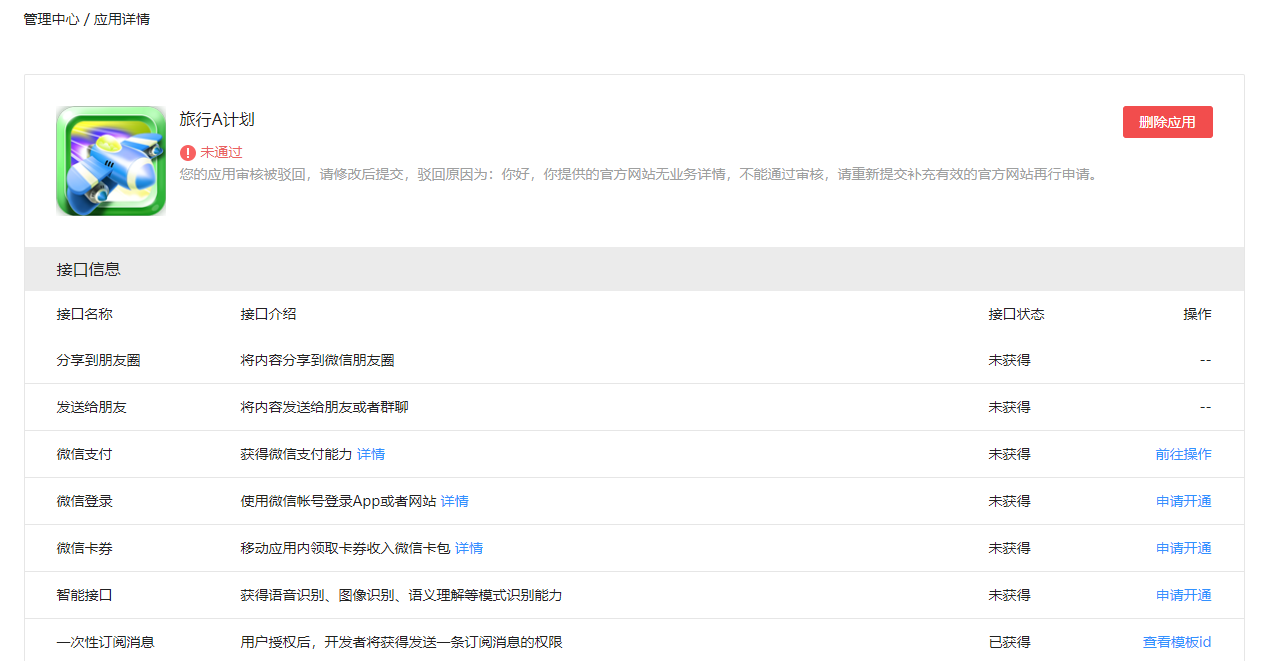Select the app name 旅行A计划
1274x661 pixels.
(x=217, y=120)
